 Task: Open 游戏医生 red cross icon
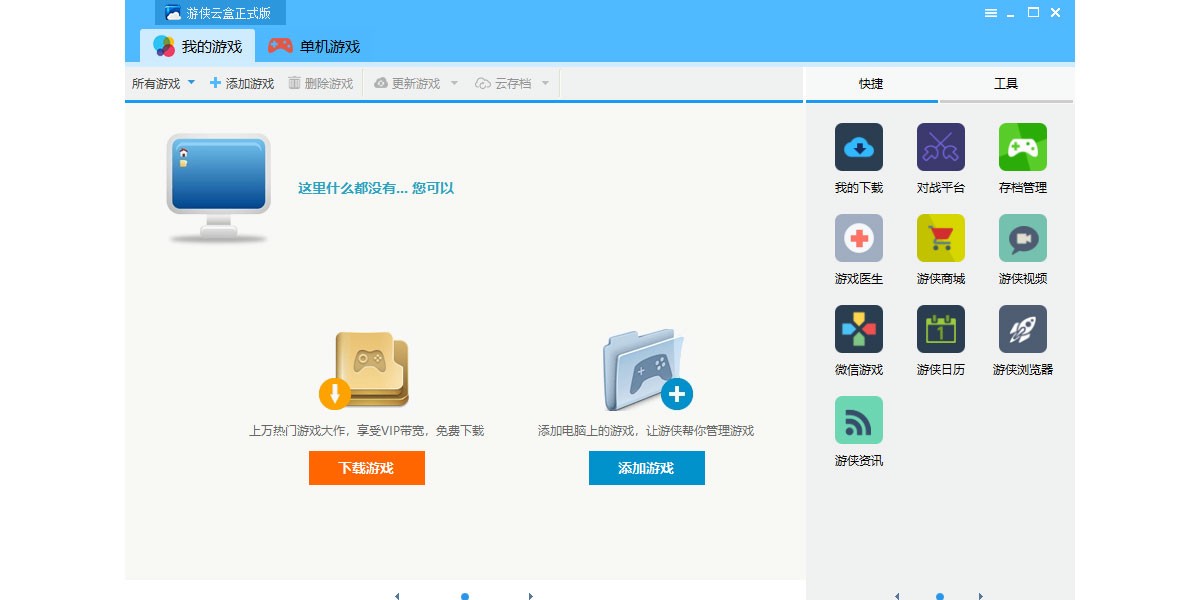pos(859,238)
